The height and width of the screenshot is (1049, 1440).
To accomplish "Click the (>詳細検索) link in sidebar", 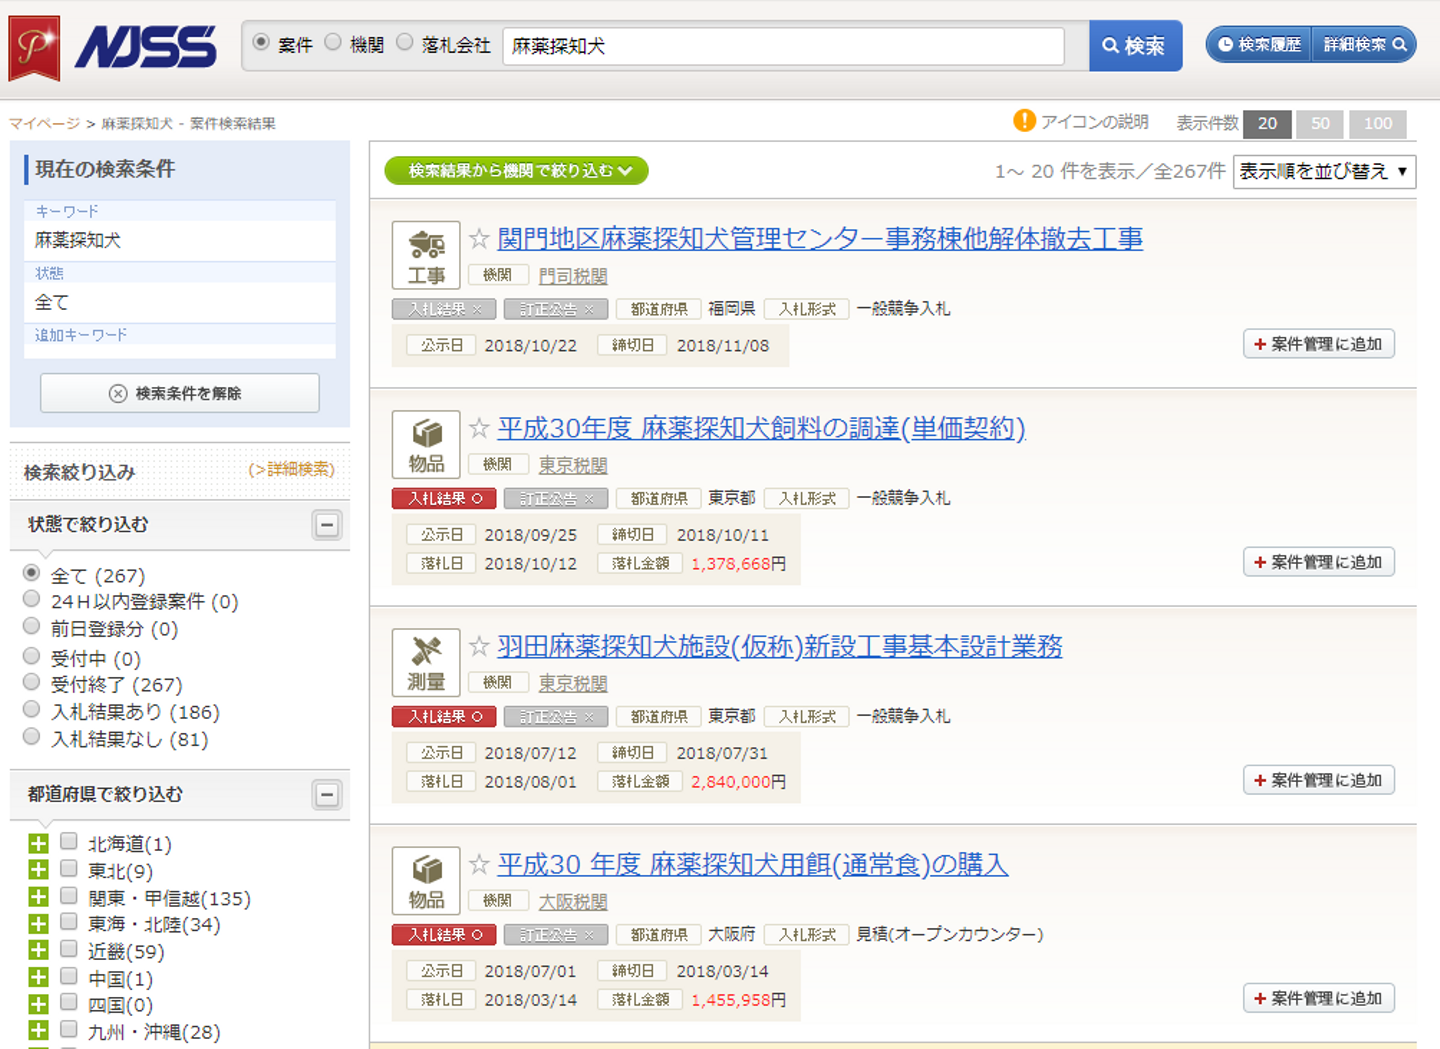I will (291, 469).
